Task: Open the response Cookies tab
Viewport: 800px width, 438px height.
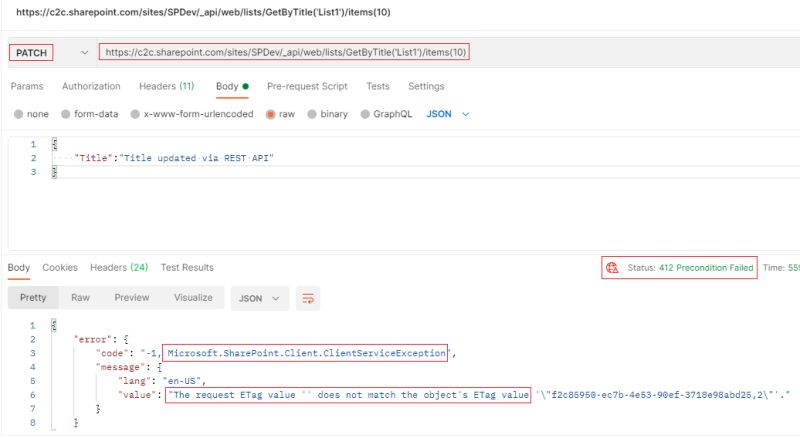Action: [x=60, y=267]
